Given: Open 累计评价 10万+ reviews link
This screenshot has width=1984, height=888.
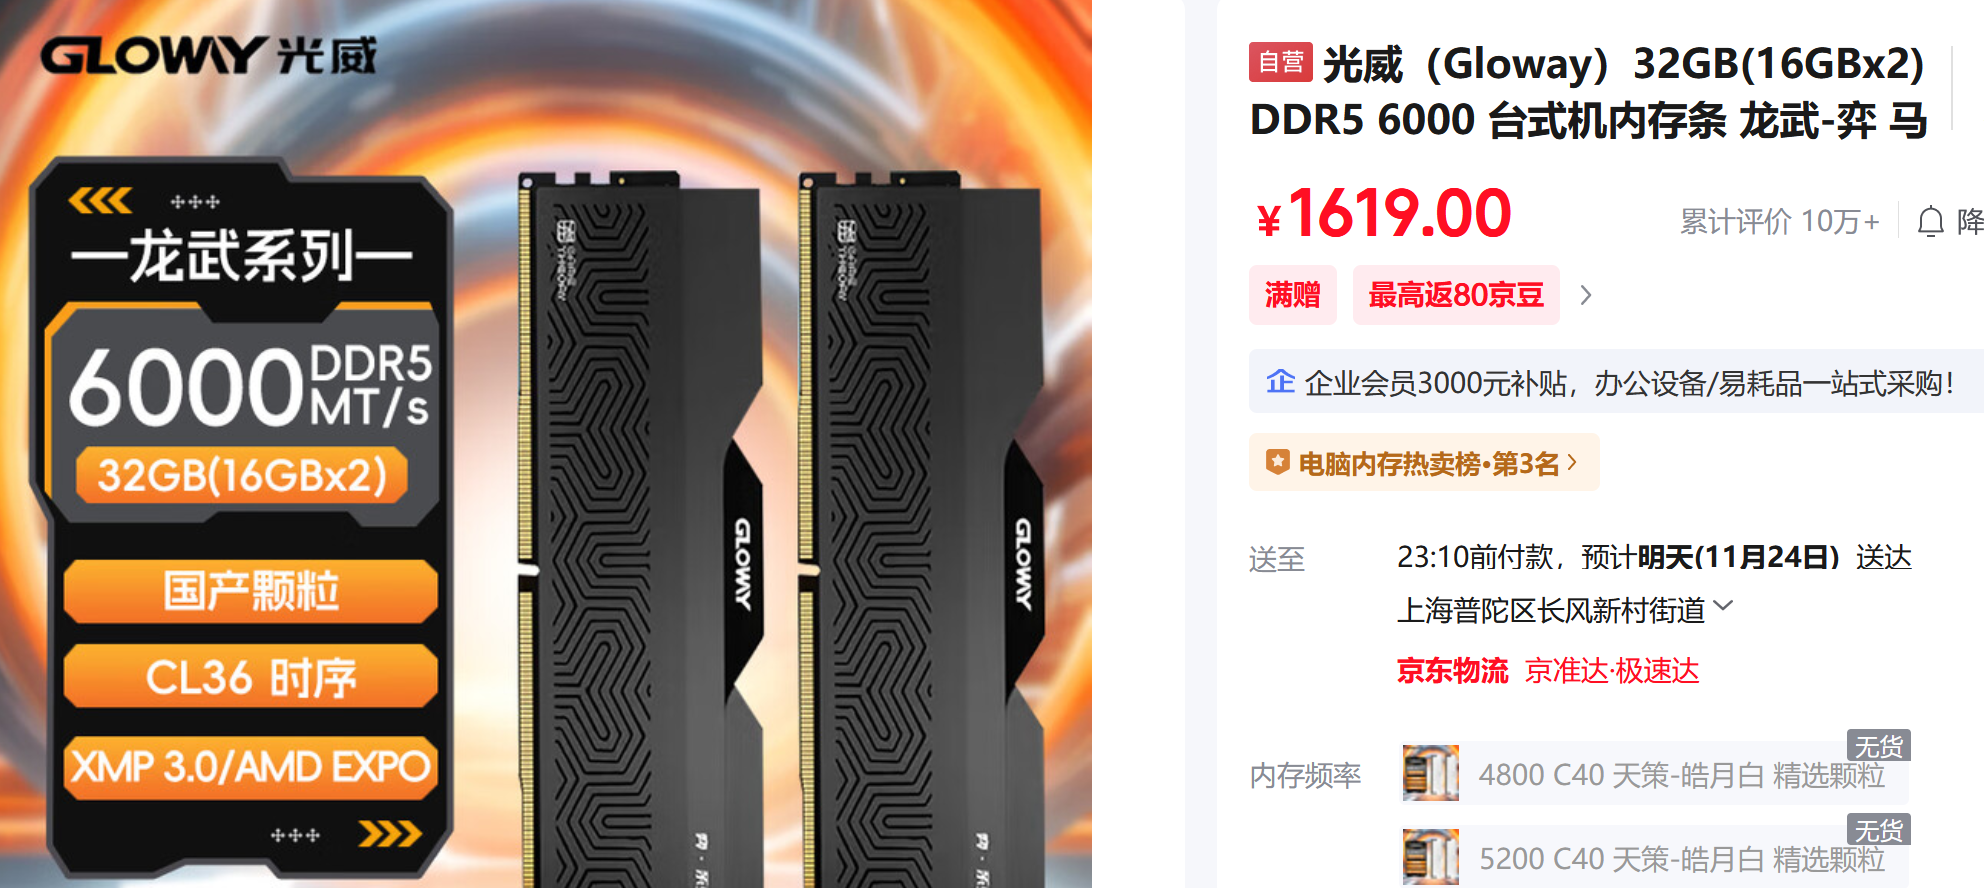Looking at the screenshot, I should 1779,221.
